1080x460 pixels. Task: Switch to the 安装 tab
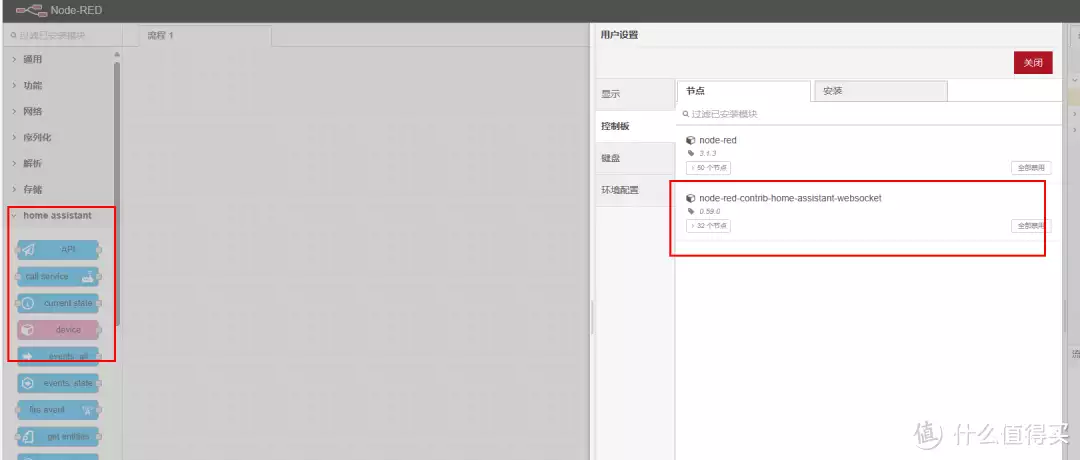pyautogui.click(x=880, y=92)
